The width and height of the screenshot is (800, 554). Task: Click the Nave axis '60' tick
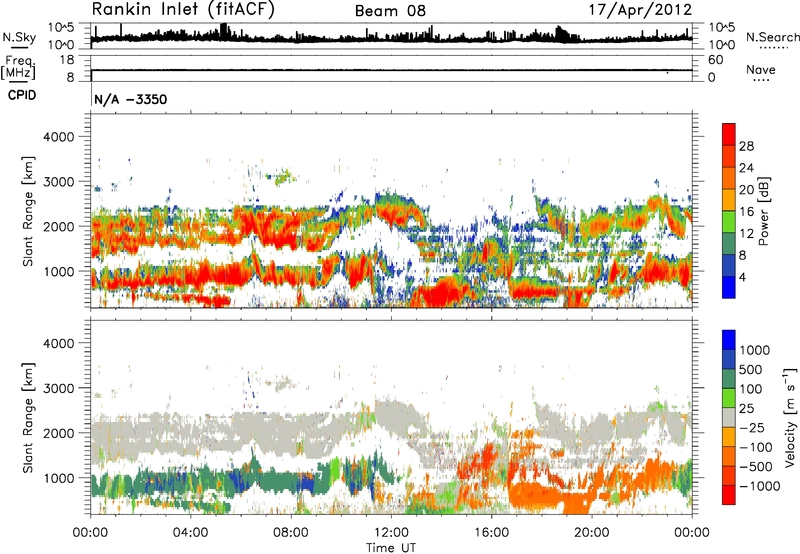click(x=715, y=60)
